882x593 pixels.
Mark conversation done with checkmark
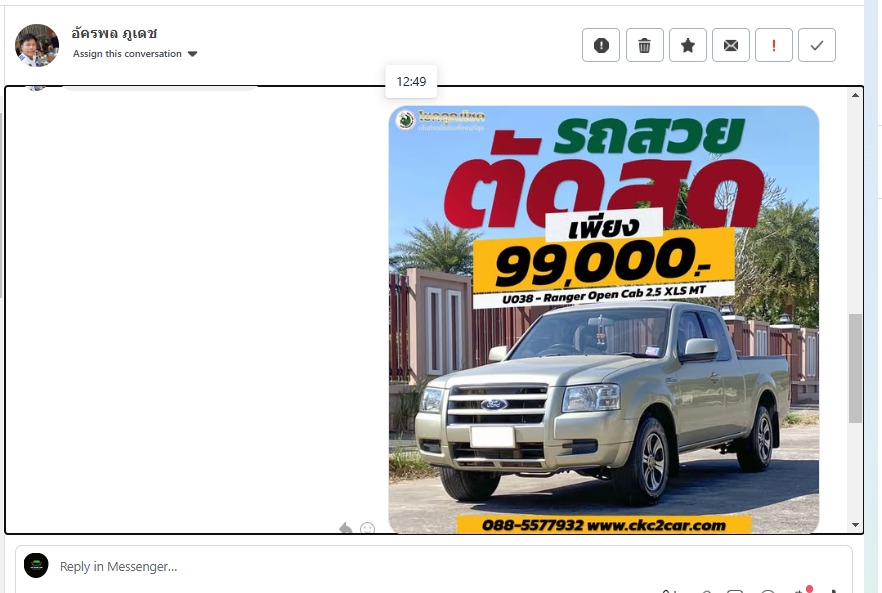817,45
